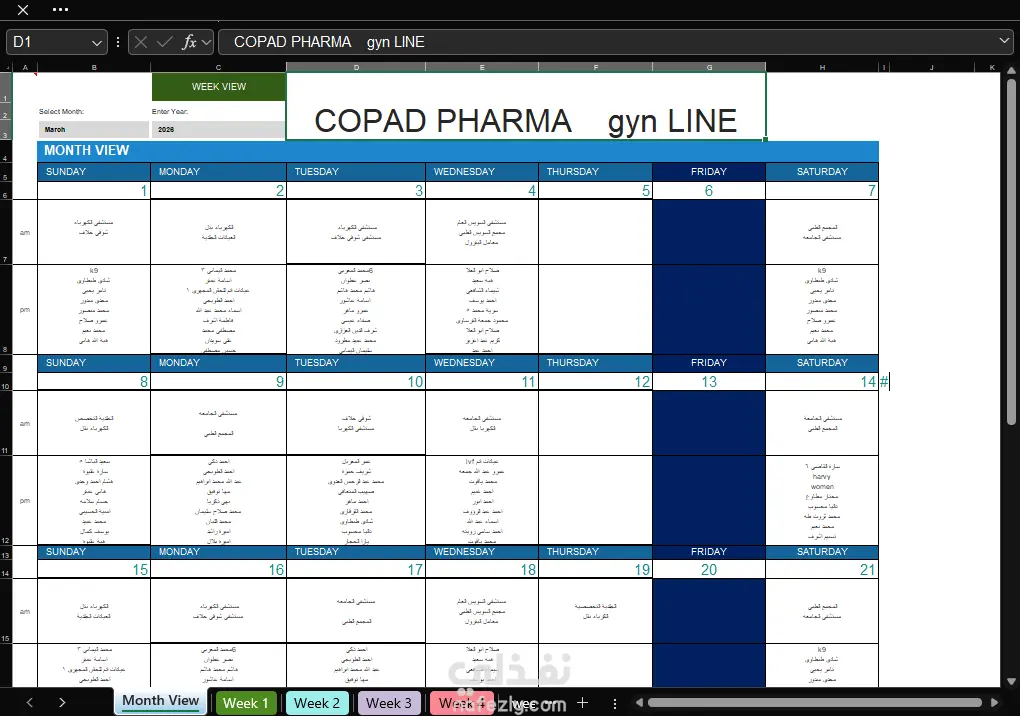Click the vertical dots handle beside Name Box
The width and height of the screenshot is (1020, 716).
tap(118, 42)
